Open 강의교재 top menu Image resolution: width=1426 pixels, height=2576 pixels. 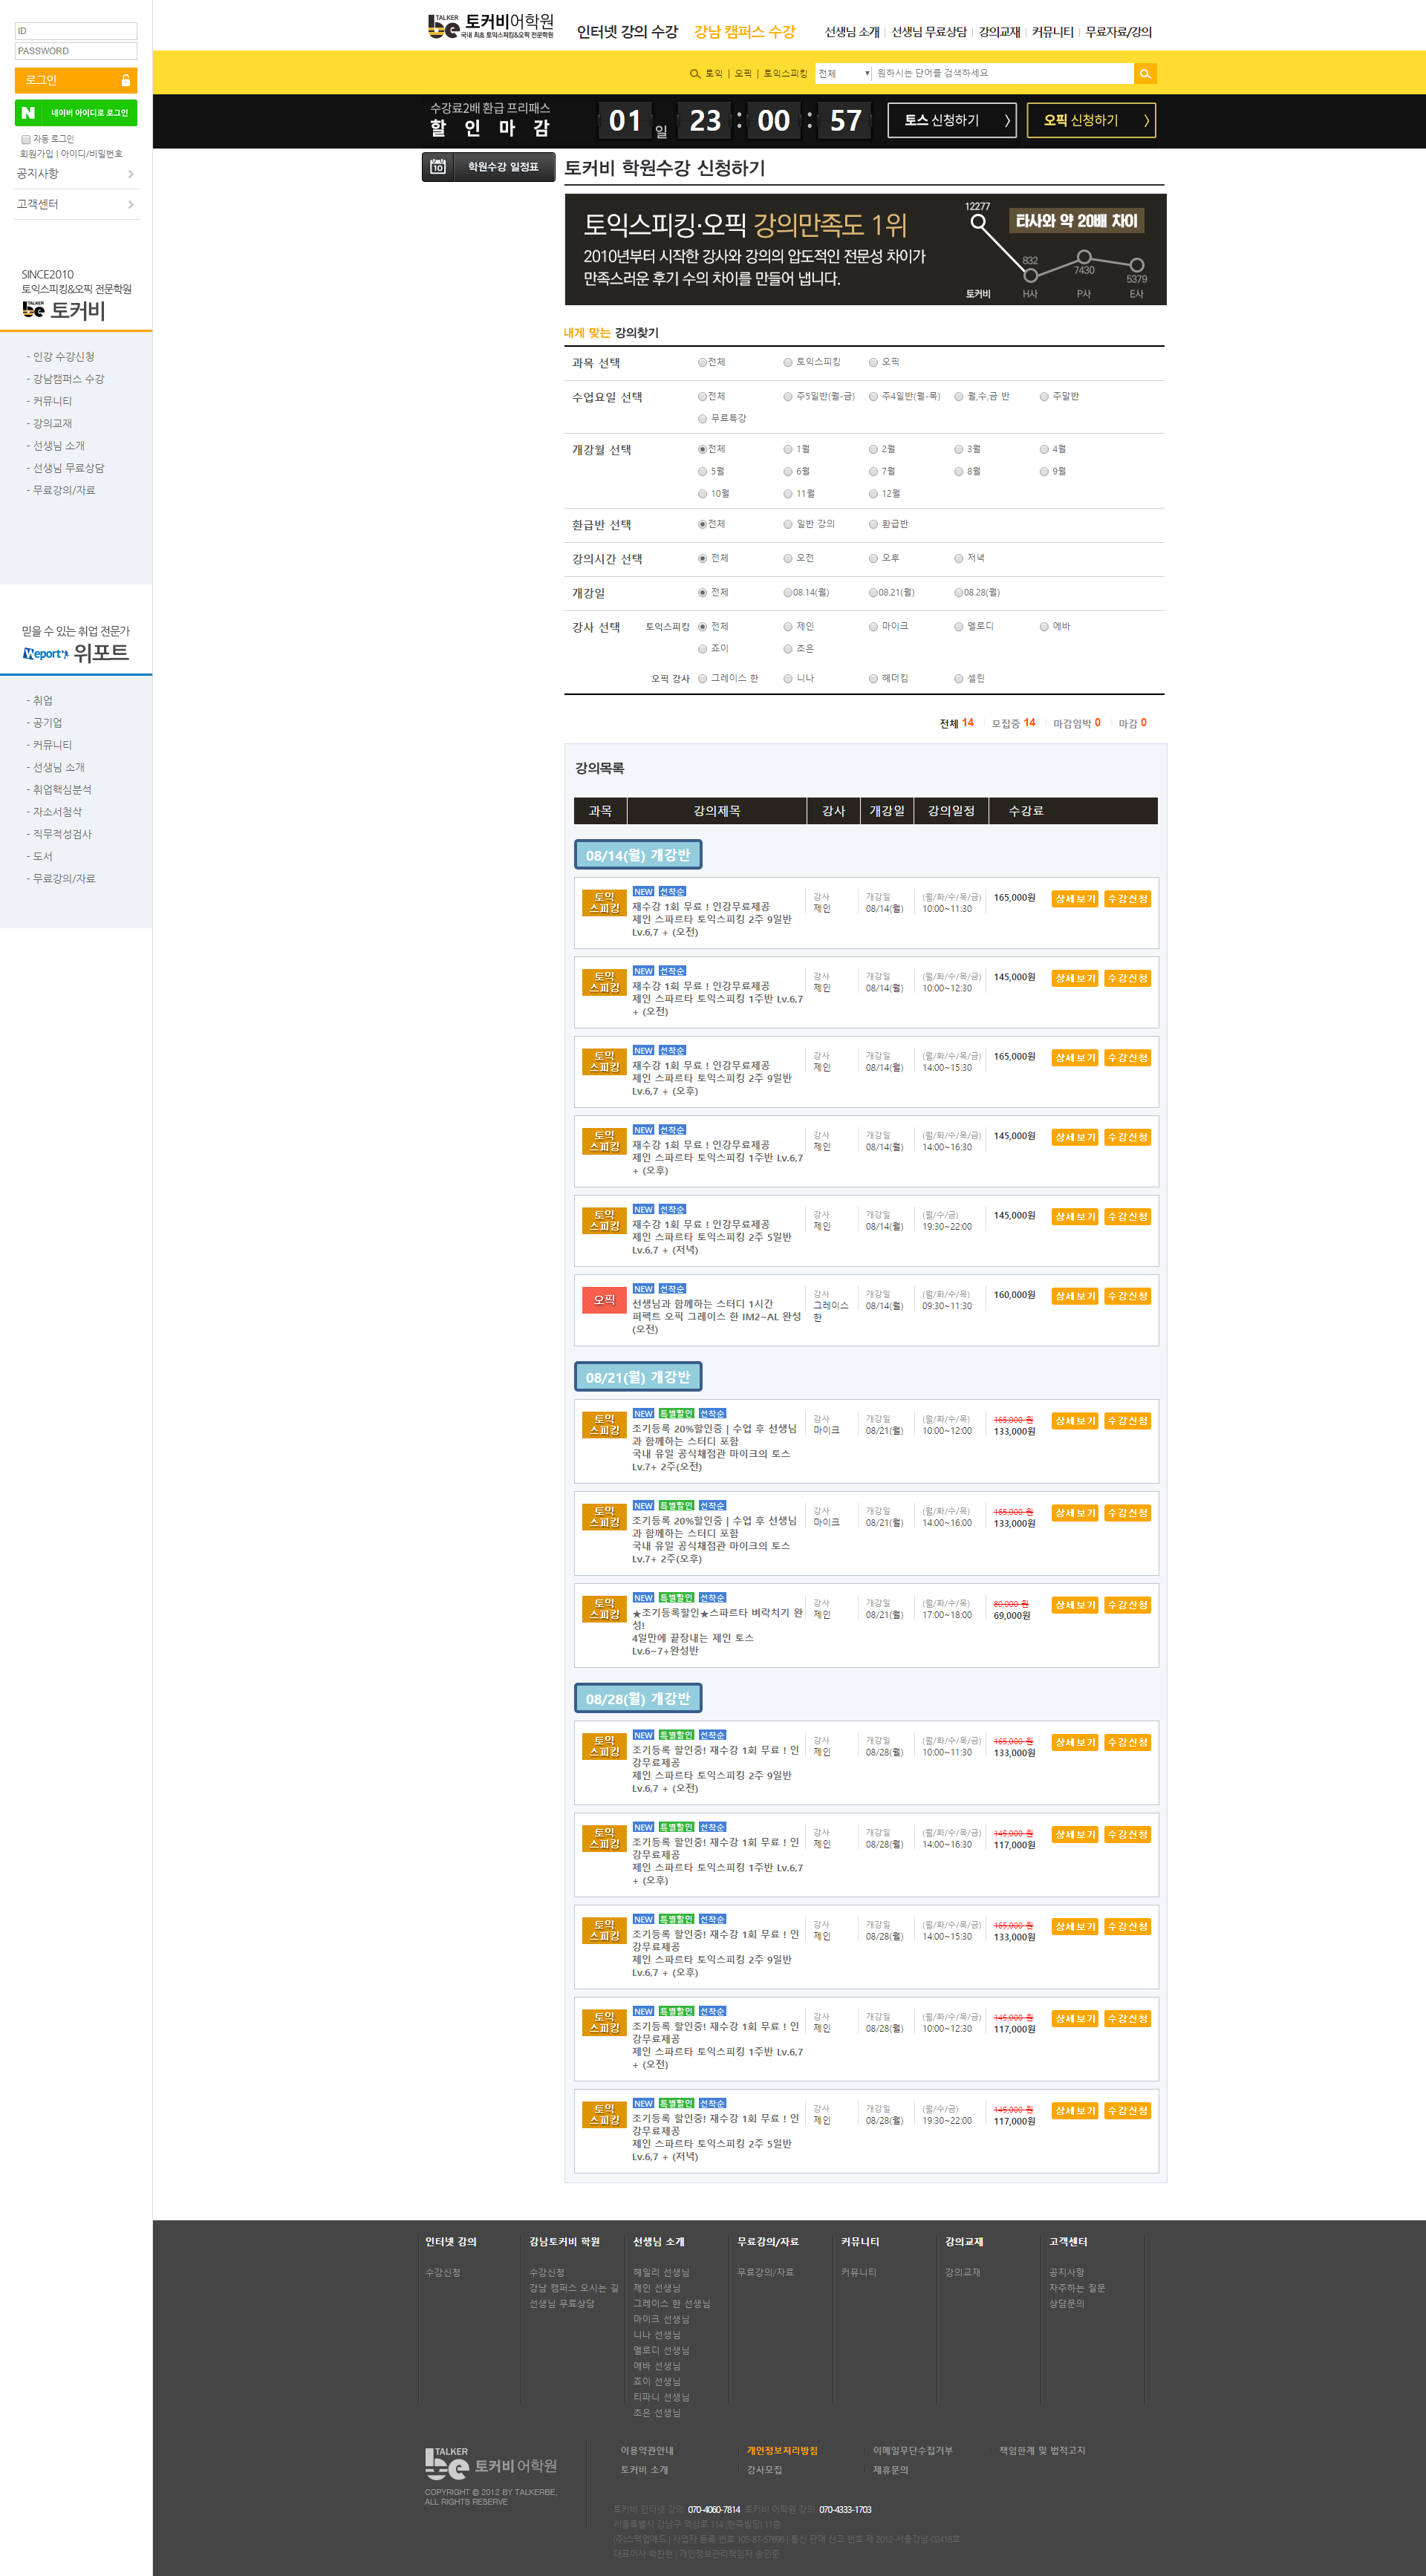pyautogui.click(x=999, y=32)
